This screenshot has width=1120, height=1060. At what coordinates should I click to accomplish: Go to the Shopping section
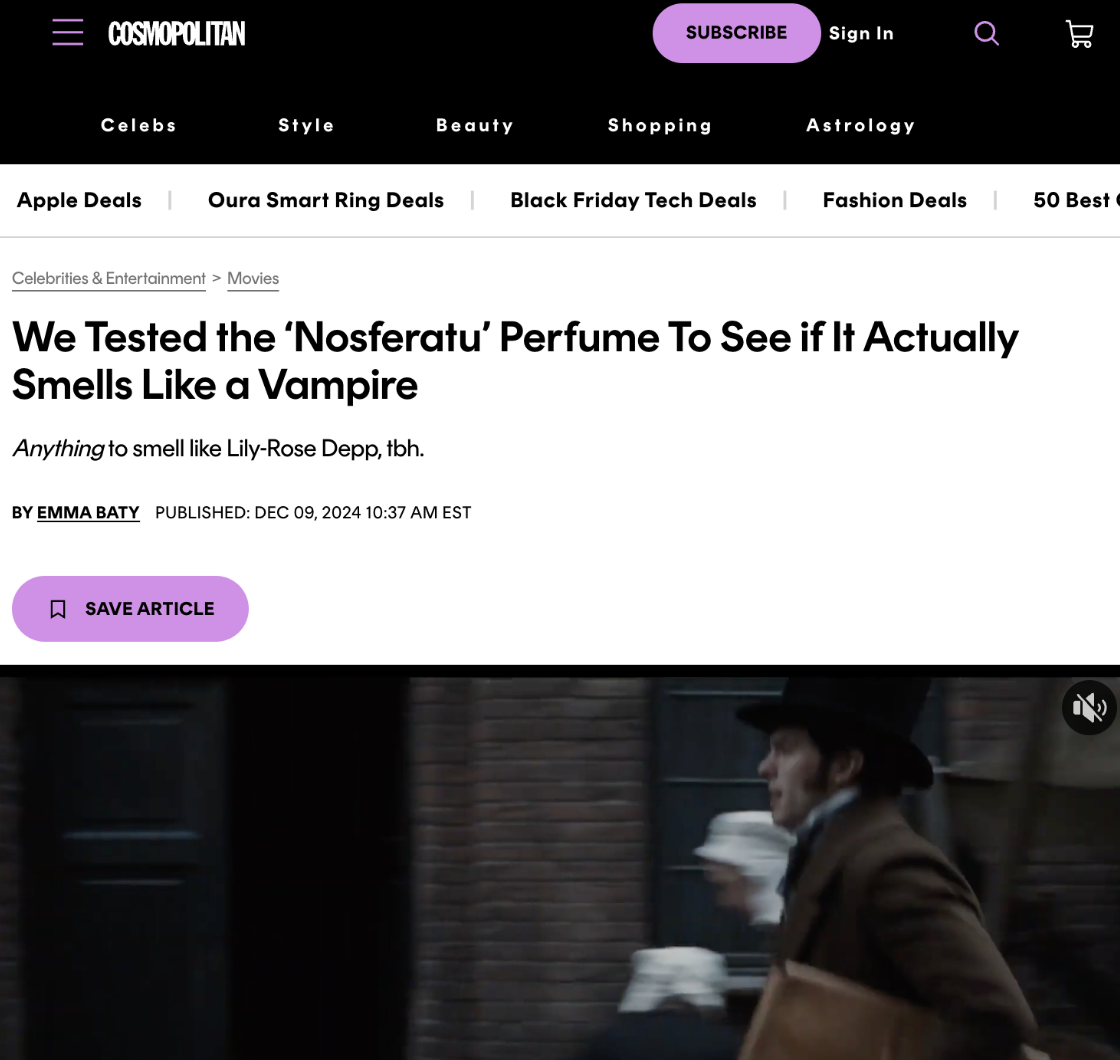[659, 125]
